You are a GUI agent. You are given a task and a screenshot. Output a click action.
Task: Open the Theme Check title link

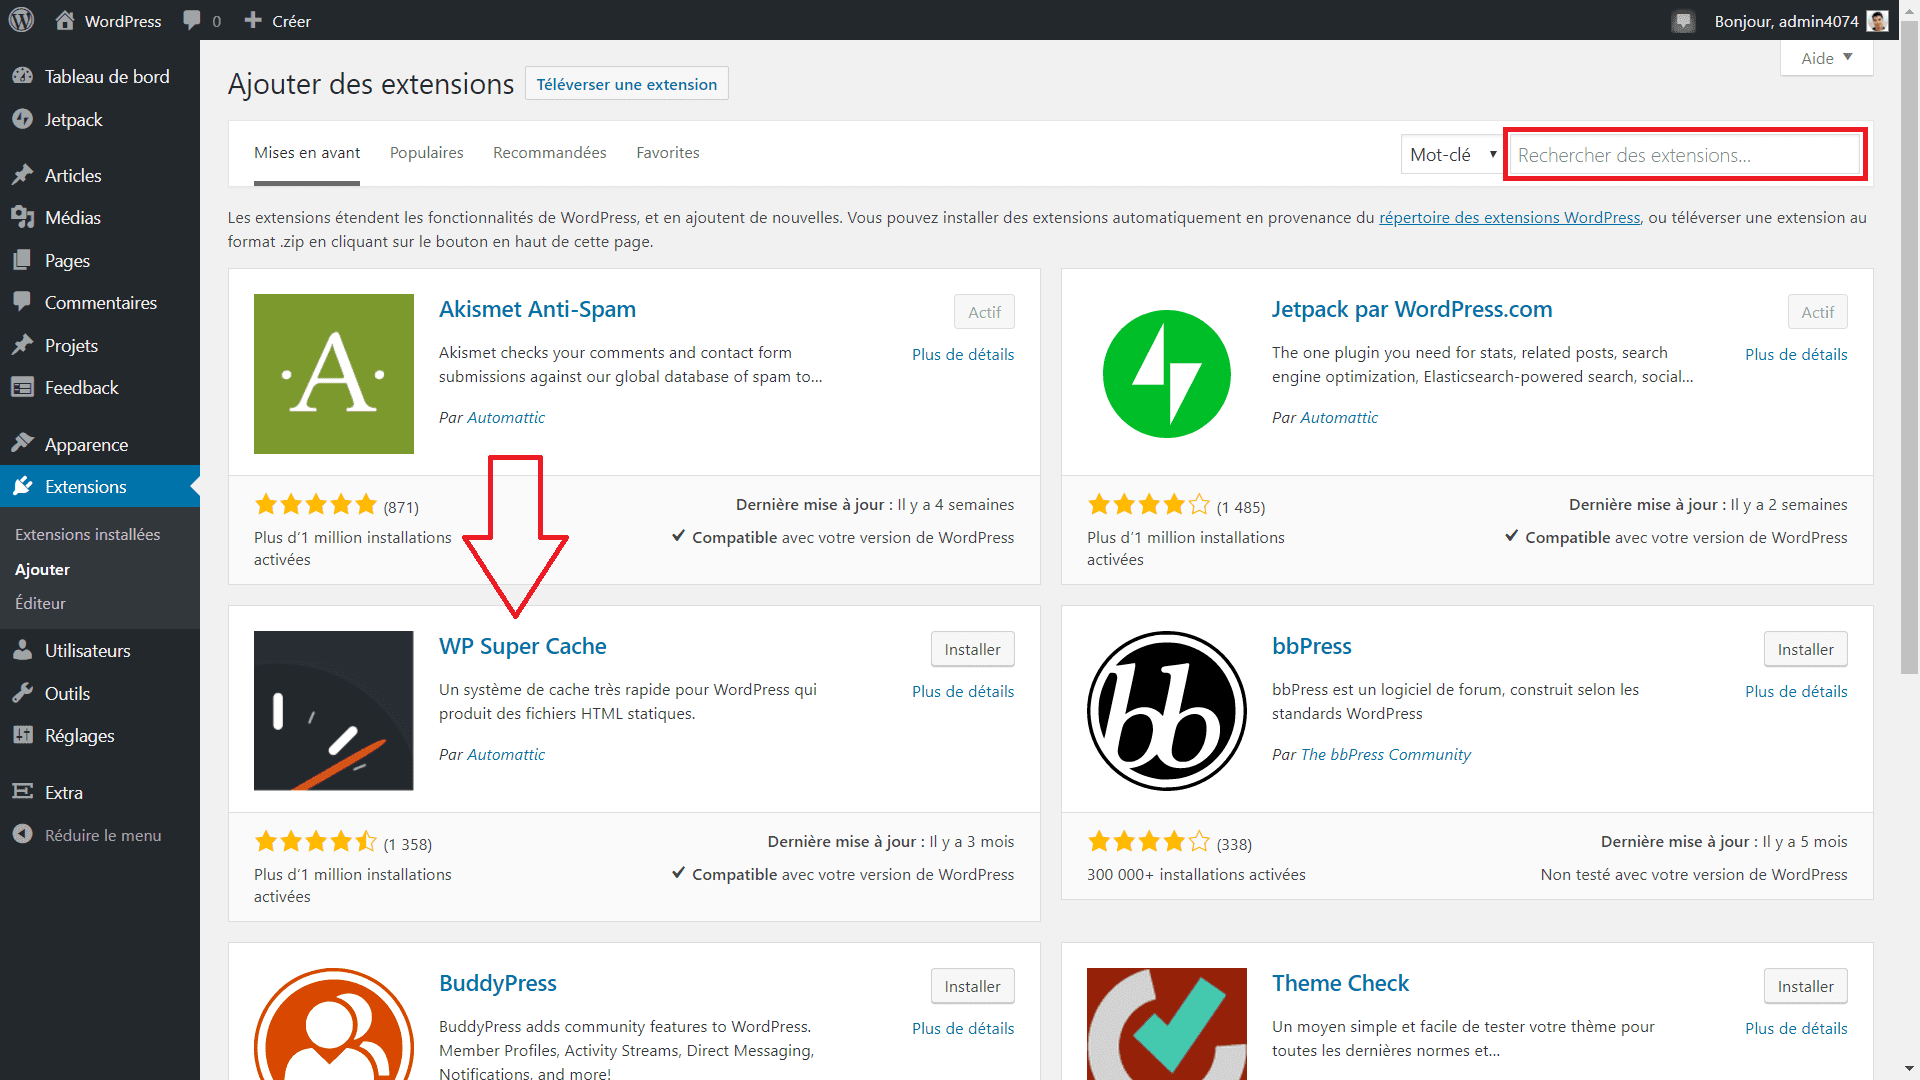(x=1340, y=983)
